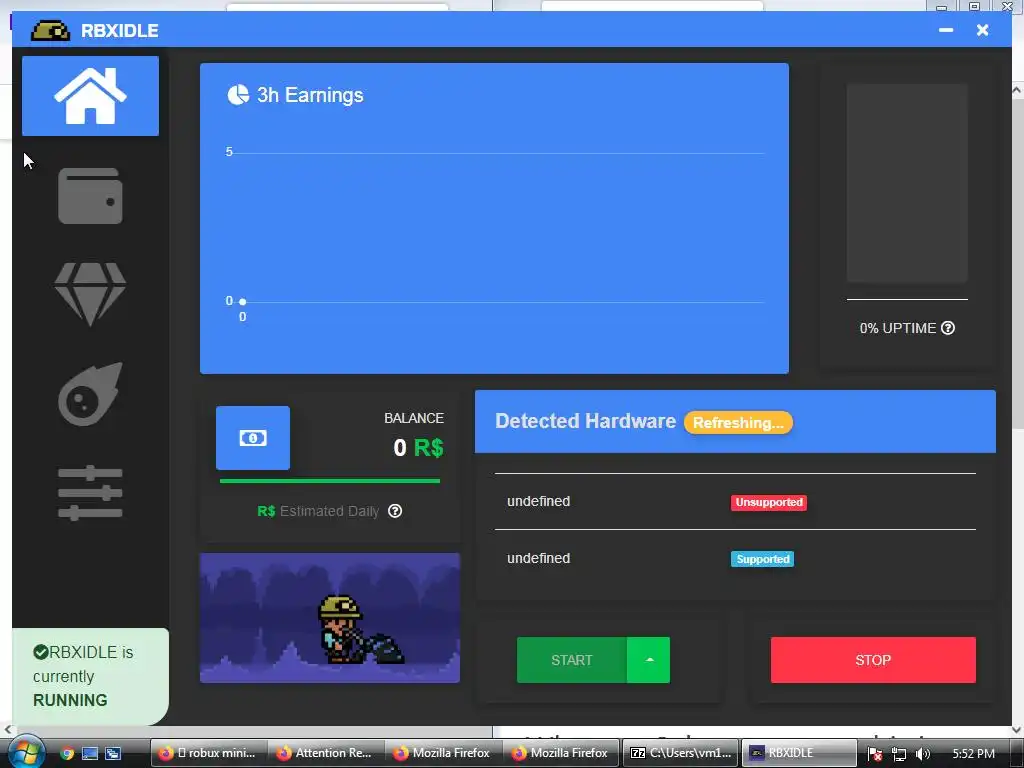The image size is (1024, 768).
Task: Click the 0 R$ balance value
Action: (x=418, y=447)
